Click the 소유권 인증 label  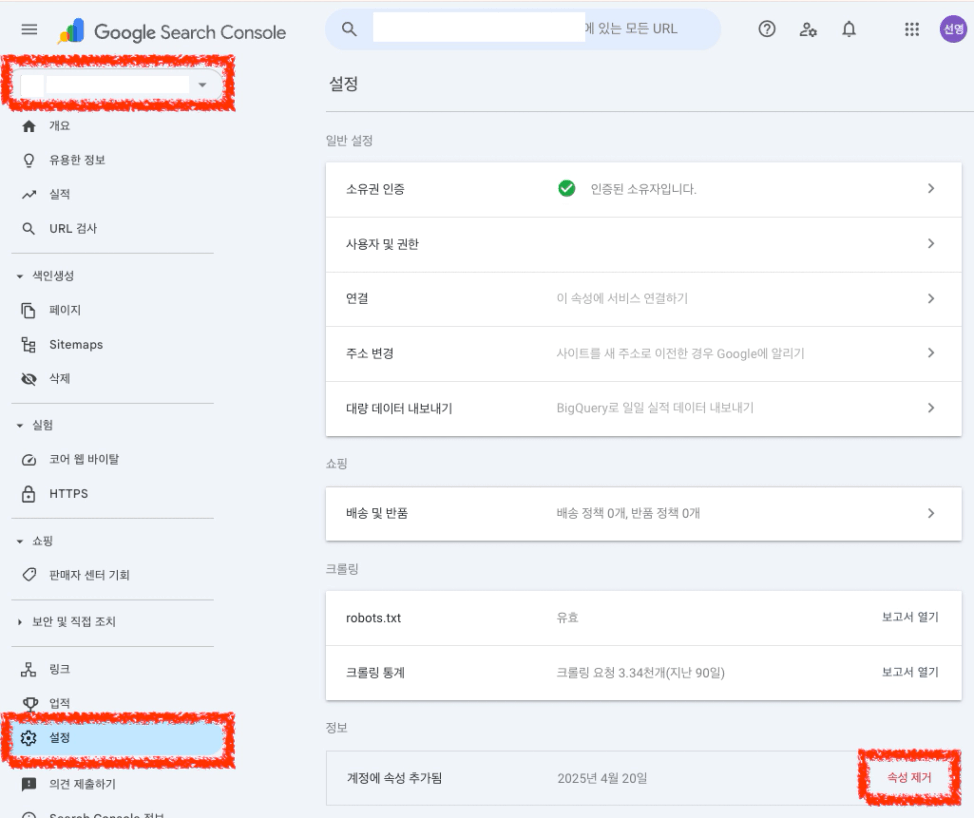375,189
